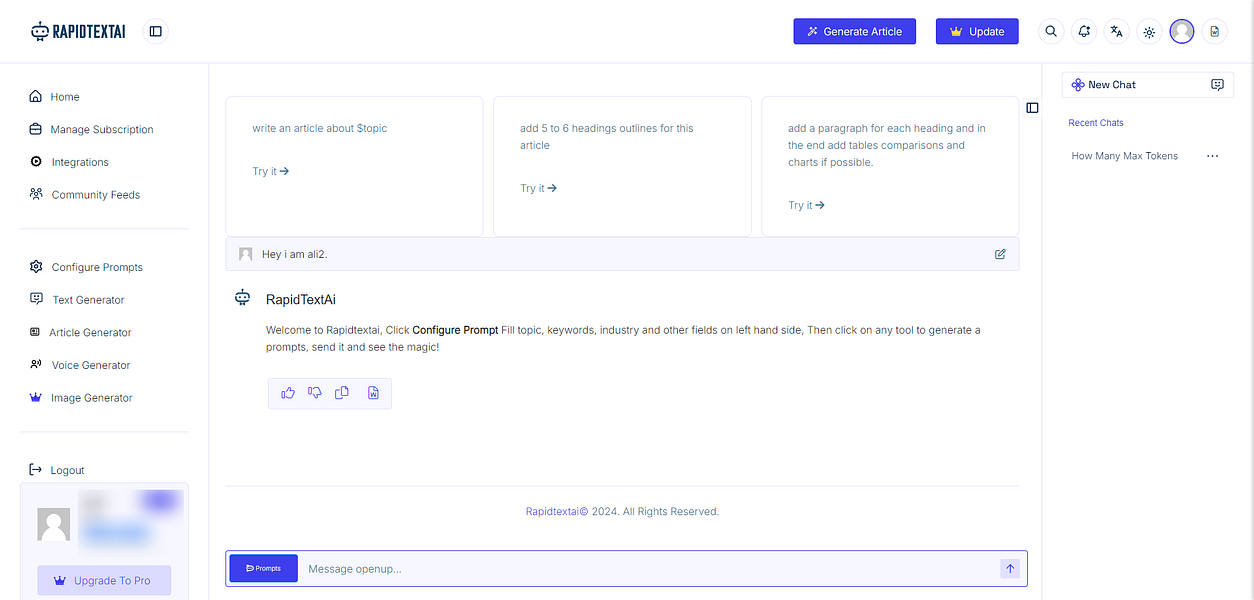The height and width of the screenshot is (600, 1254).
Task: Click the small avatar in message bar
Action: 246,254
